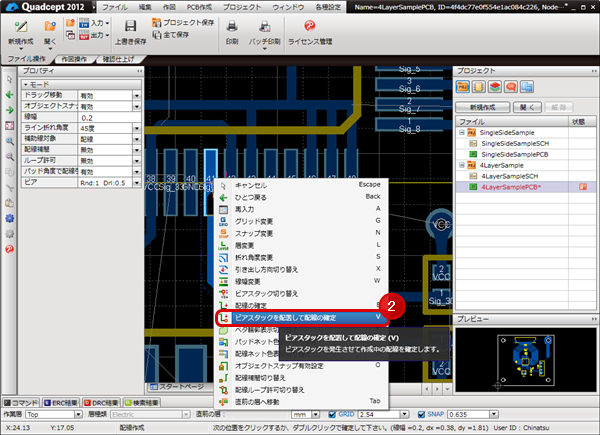This screenshot has height=435, width=600.
Task: Click the 入力 import icon
Action: pyautogui.click(x=84, y=23)
